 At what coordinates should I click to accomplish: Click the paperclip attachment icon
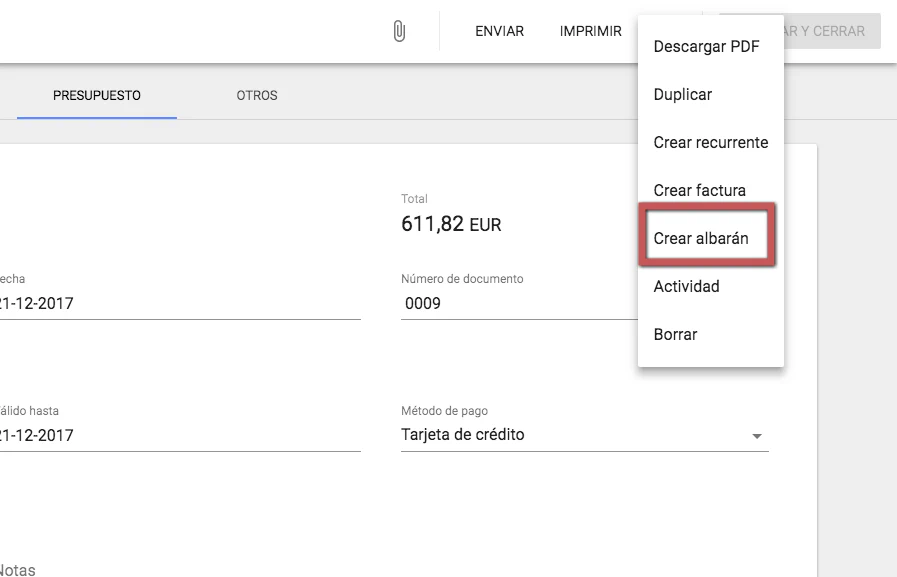pos(398,31)
